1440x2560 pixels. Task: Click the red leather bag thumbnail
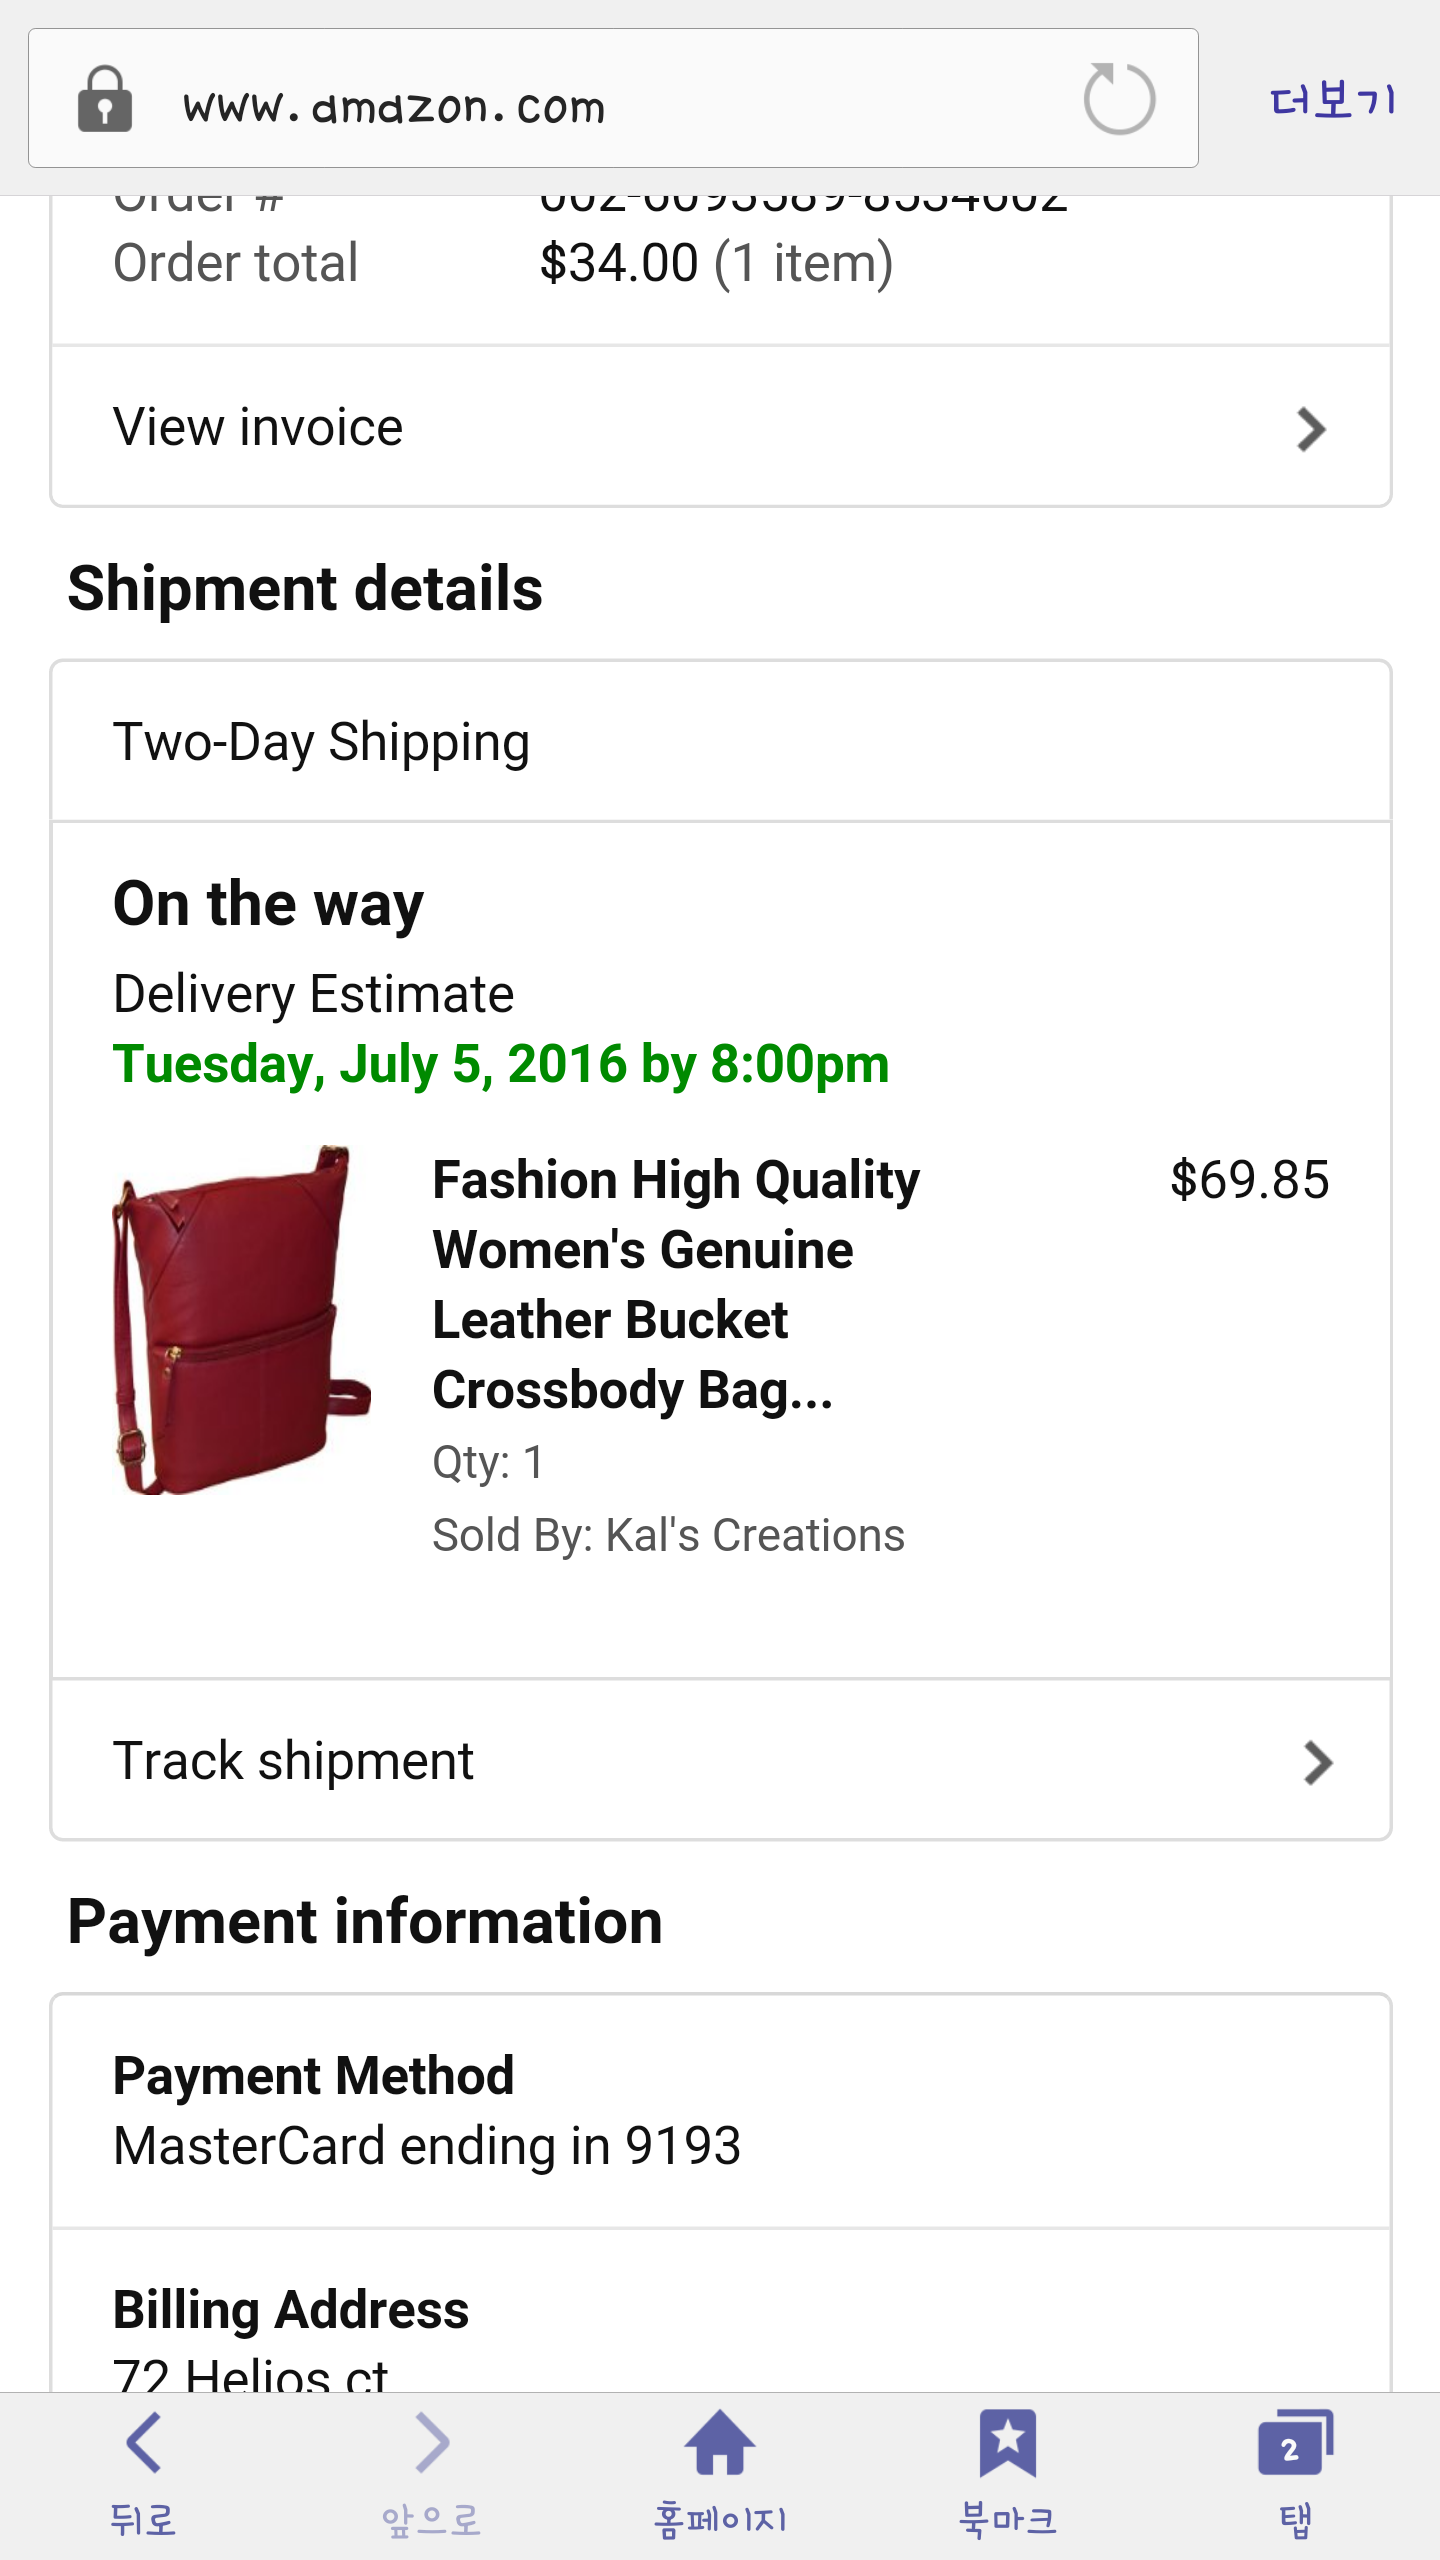[x=241, y=1320]
